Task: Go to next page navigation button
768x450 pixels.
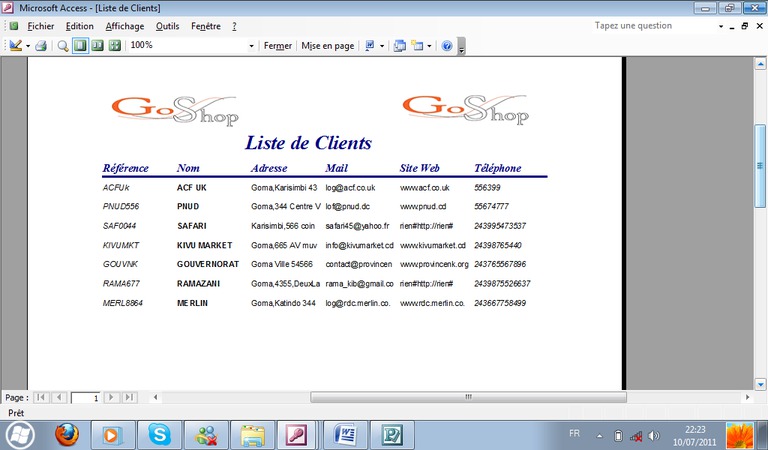Action: 111,397
